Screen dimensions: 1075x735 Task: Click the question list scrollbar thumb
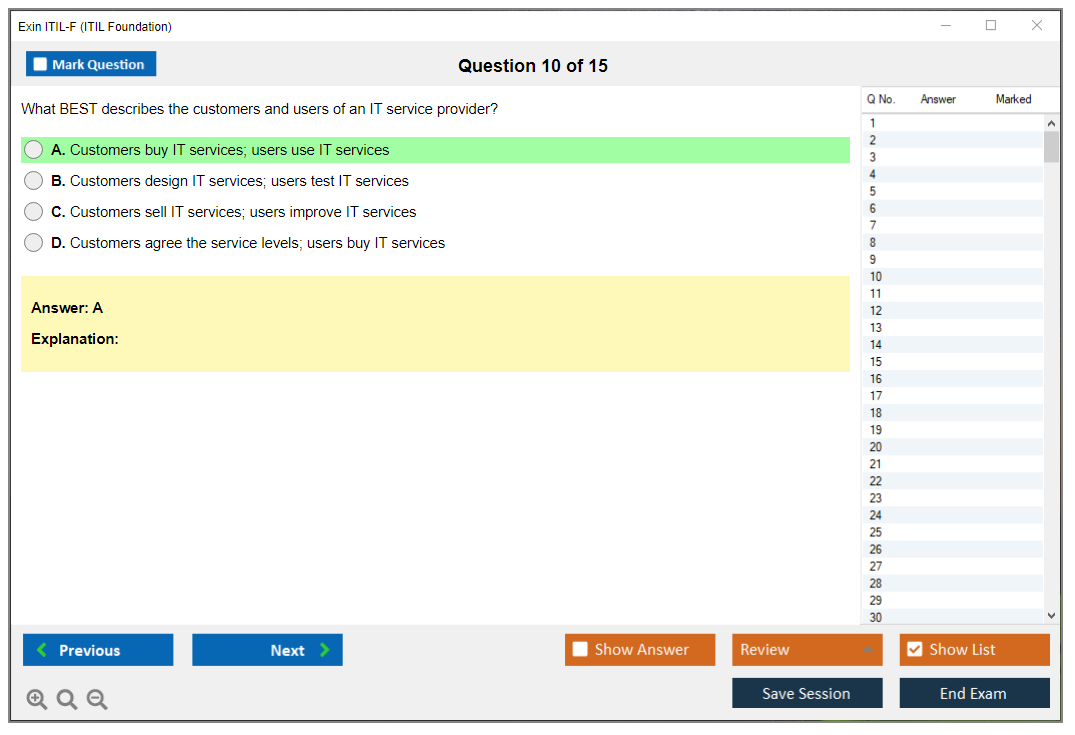[1051, 146]
